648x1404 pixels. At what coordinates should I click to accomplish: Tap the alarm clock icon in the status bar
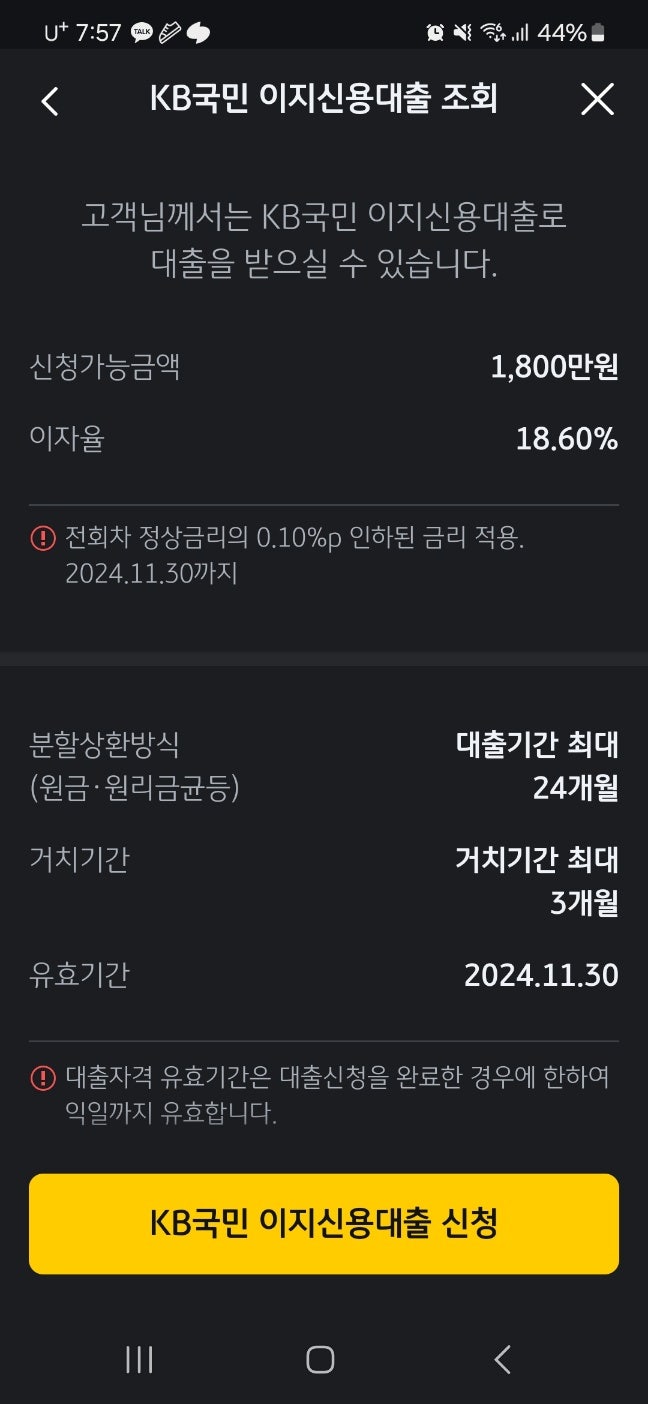(x=432, y=31)
